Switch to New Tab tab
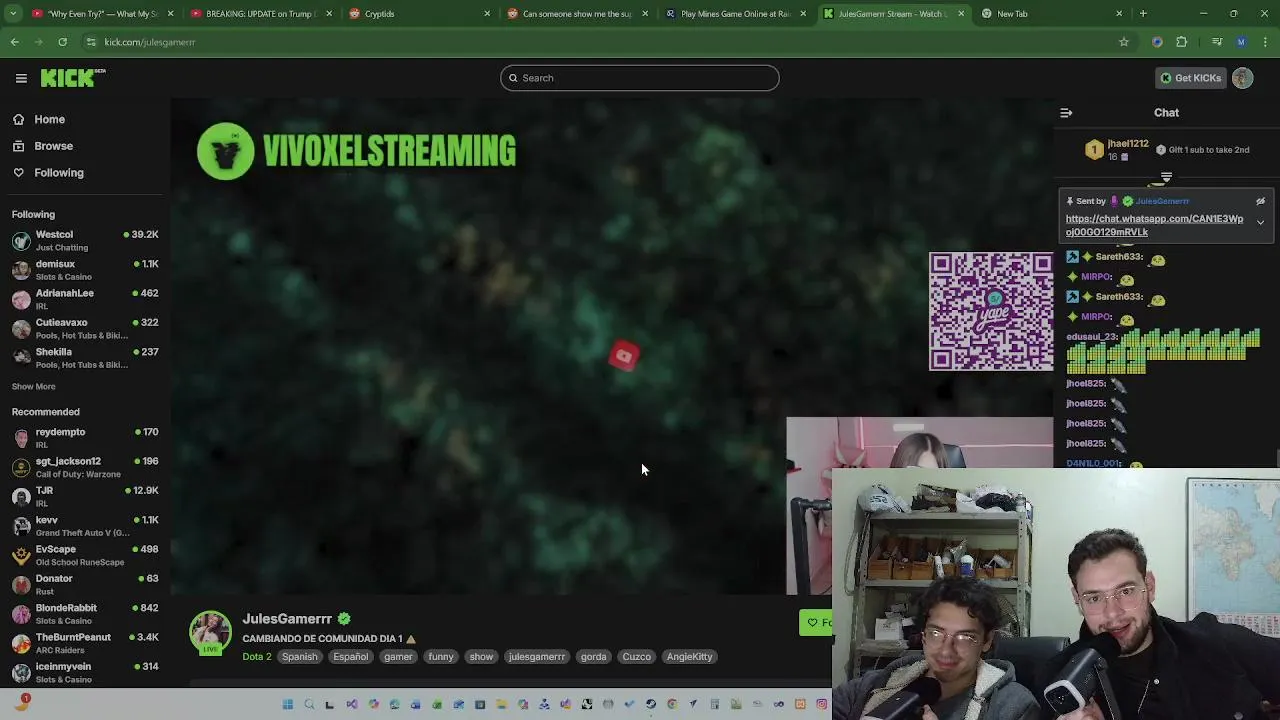Viewport: 1280px width, 720px height. [x=1050, y=14]
